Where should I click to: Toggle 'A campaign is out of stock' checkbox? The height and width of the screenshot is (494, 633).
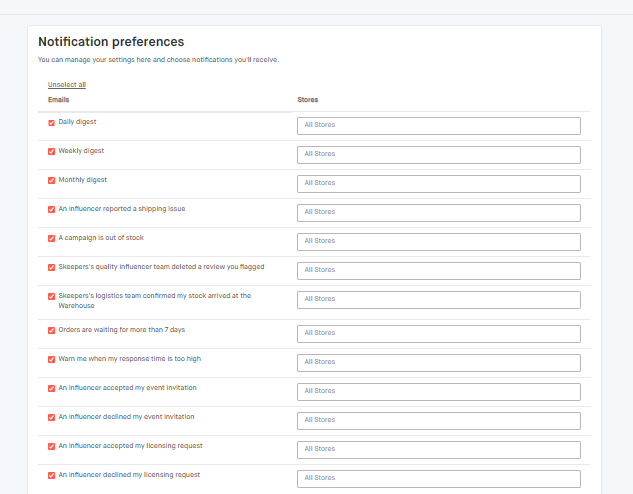click(52, 239)
